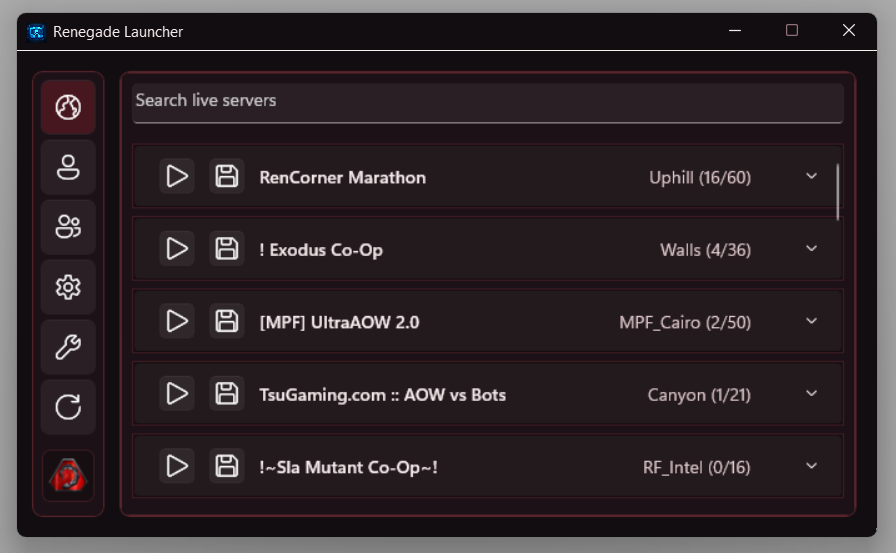
Task: Join the ! Exodus Co-Op server
Action: point(177,249)
